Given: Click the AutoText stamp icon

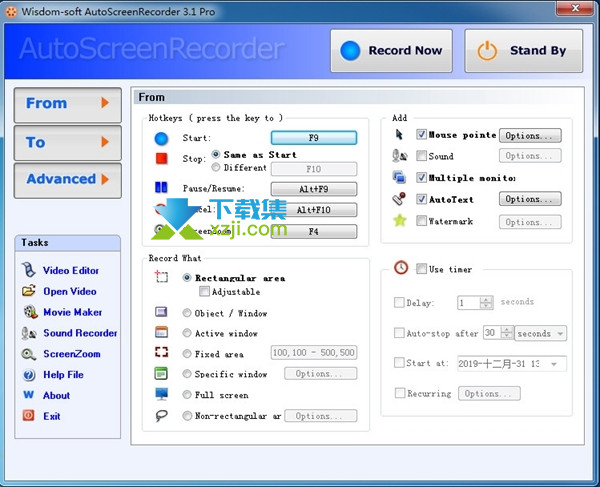Looking at the screenshot, I should tap(399, 199).
